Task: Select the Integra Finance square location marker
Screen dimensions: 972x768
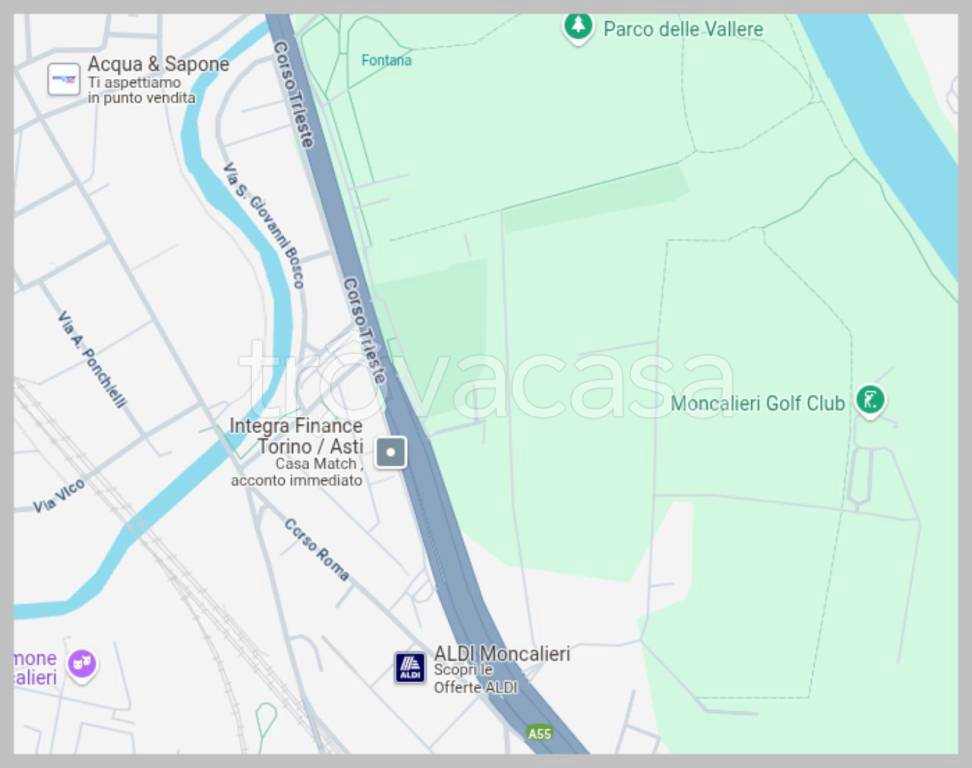Action: 391,452
